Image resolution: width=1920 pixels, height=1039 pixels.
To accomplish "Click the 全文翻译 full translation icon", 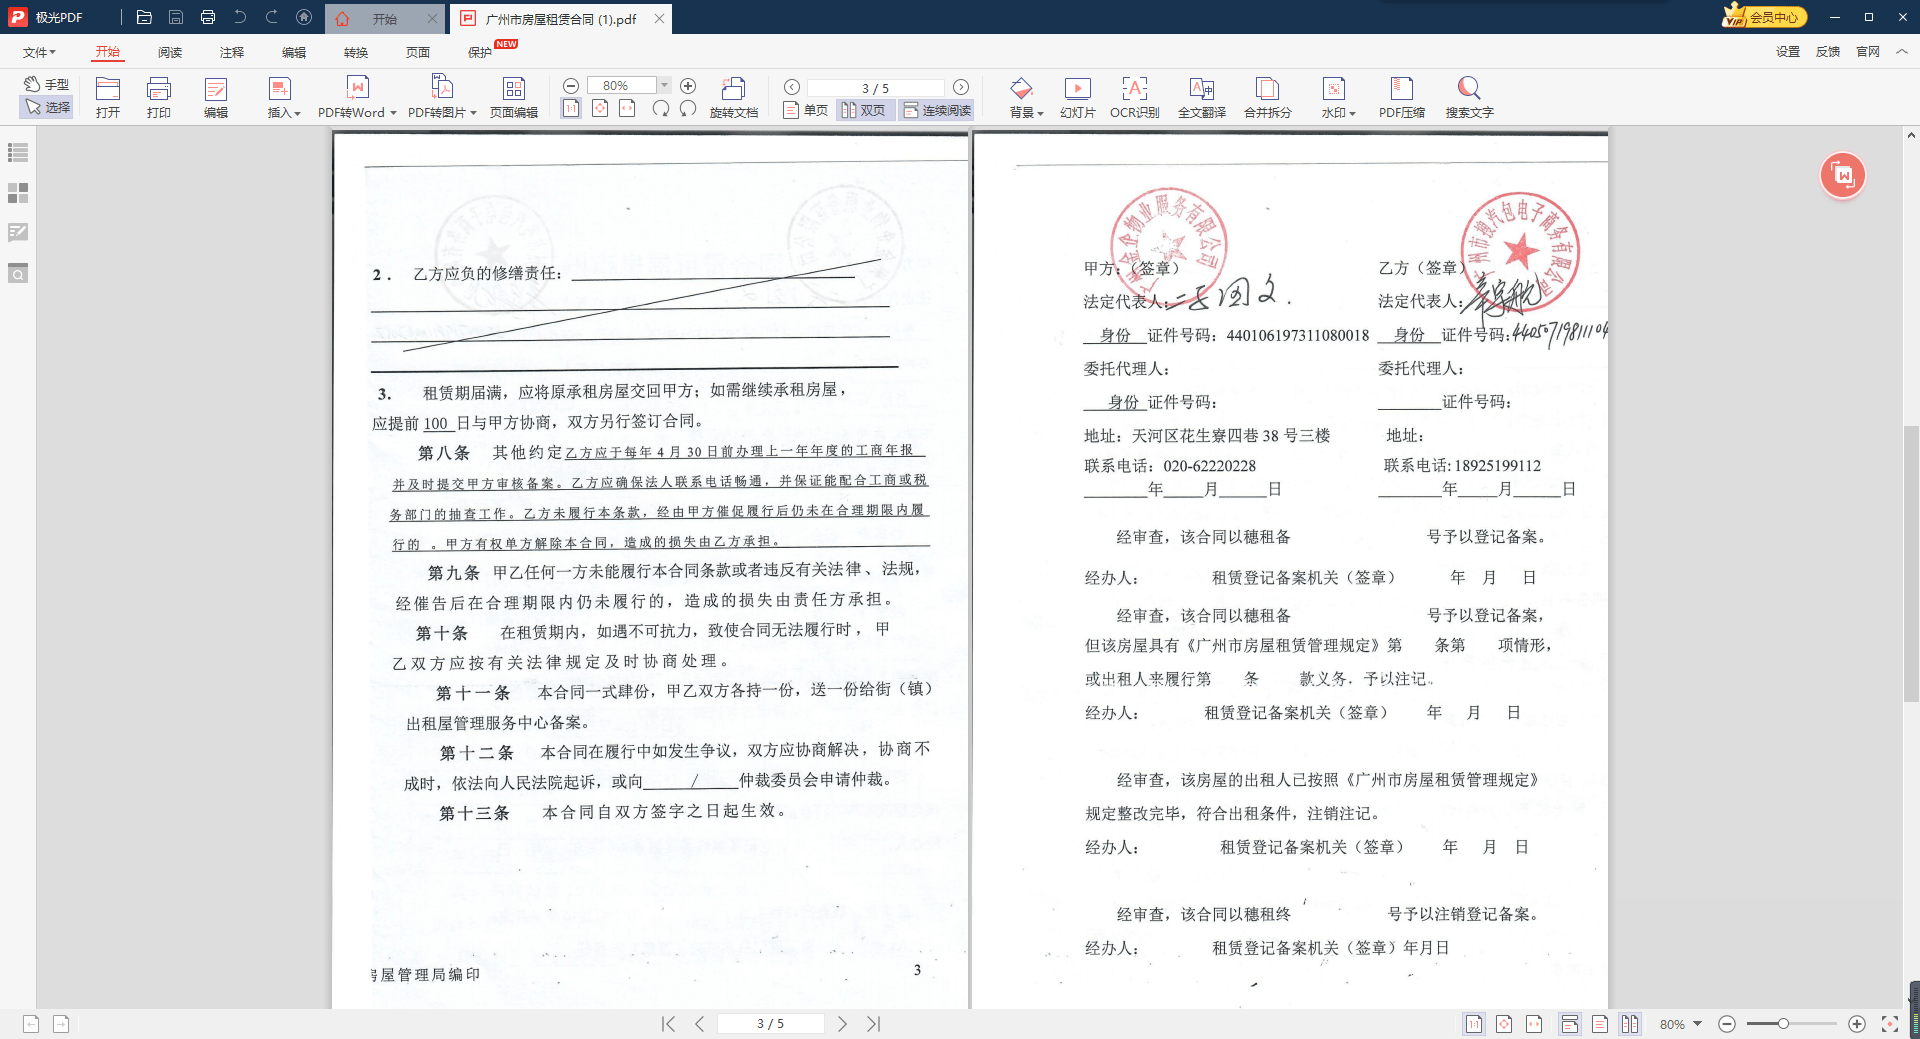I will click(x=1201, y=97).
